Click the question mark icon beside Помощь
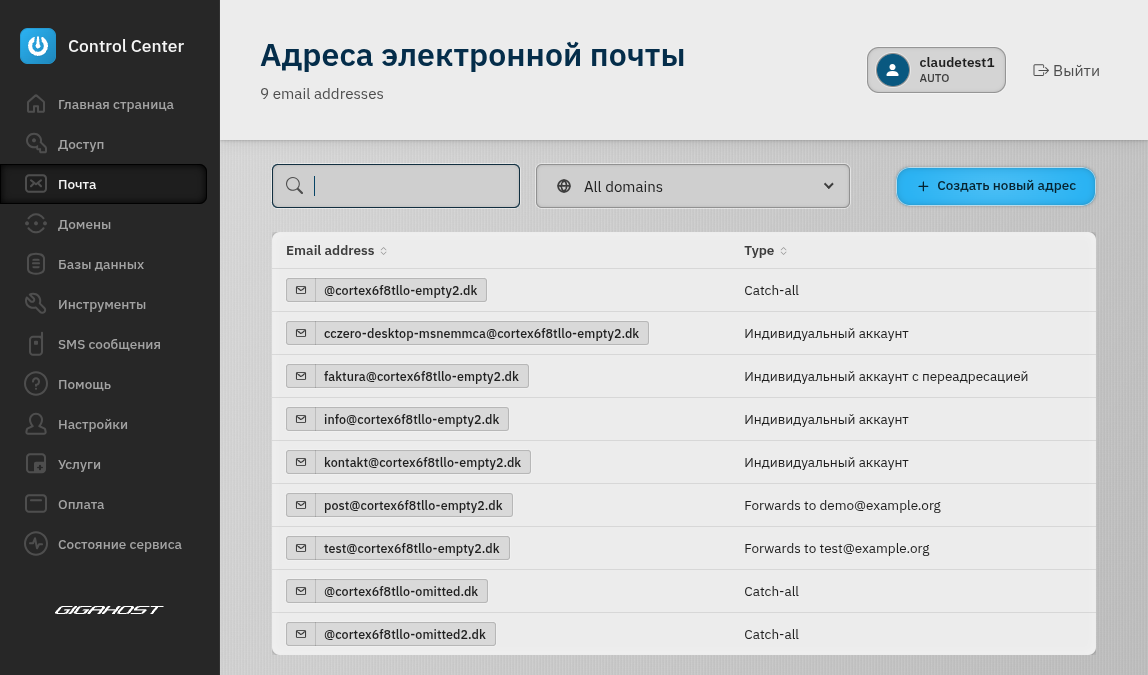 point(36,384)
